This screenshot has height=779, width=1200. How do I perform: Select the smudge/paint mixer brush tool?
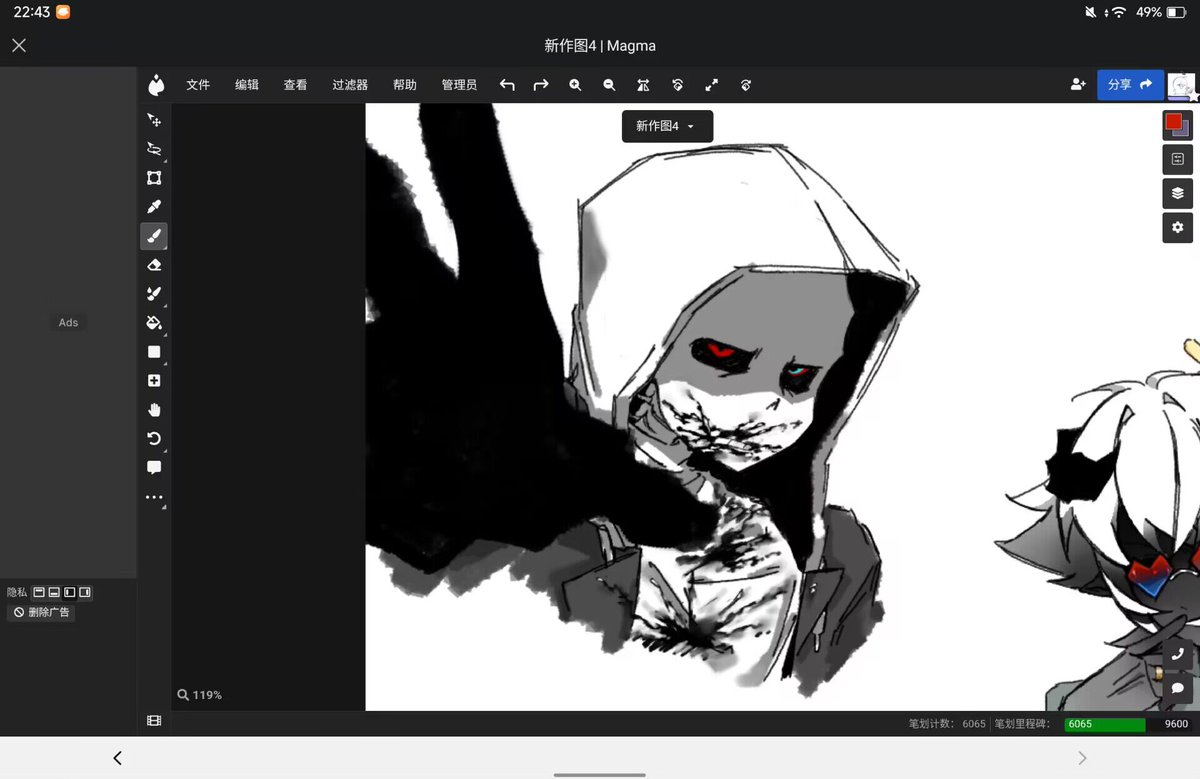154,294
